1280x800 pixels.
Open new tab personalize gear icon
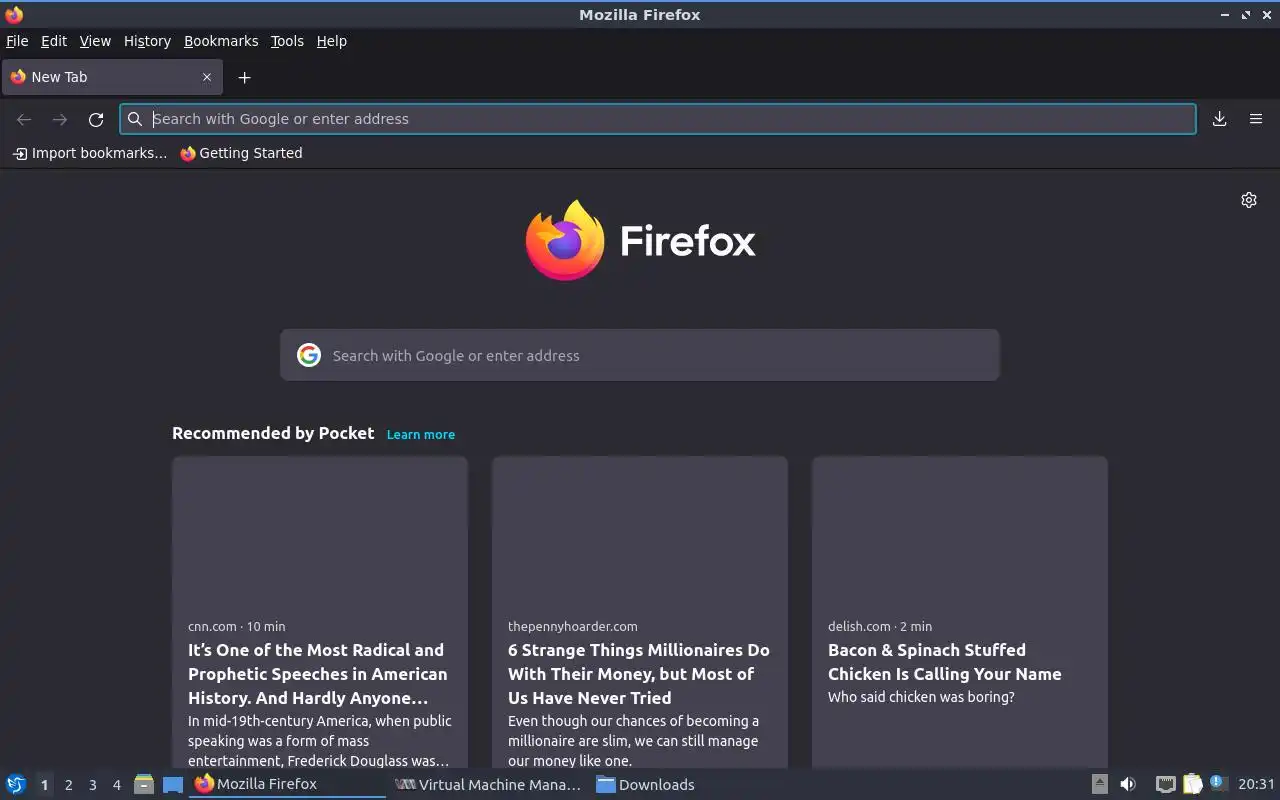click(1249, 200)
